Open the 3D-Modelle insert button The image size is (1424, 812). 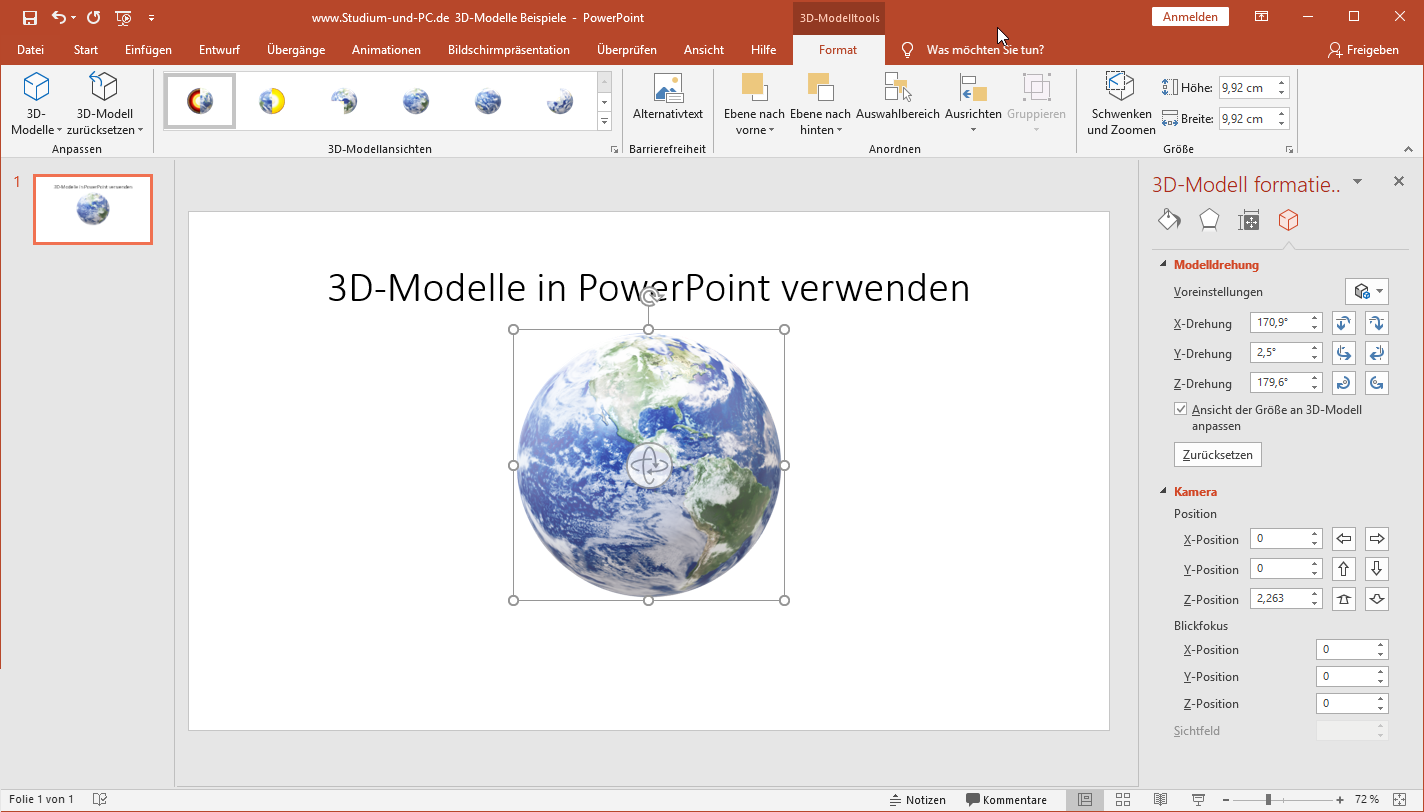(36, 103)
